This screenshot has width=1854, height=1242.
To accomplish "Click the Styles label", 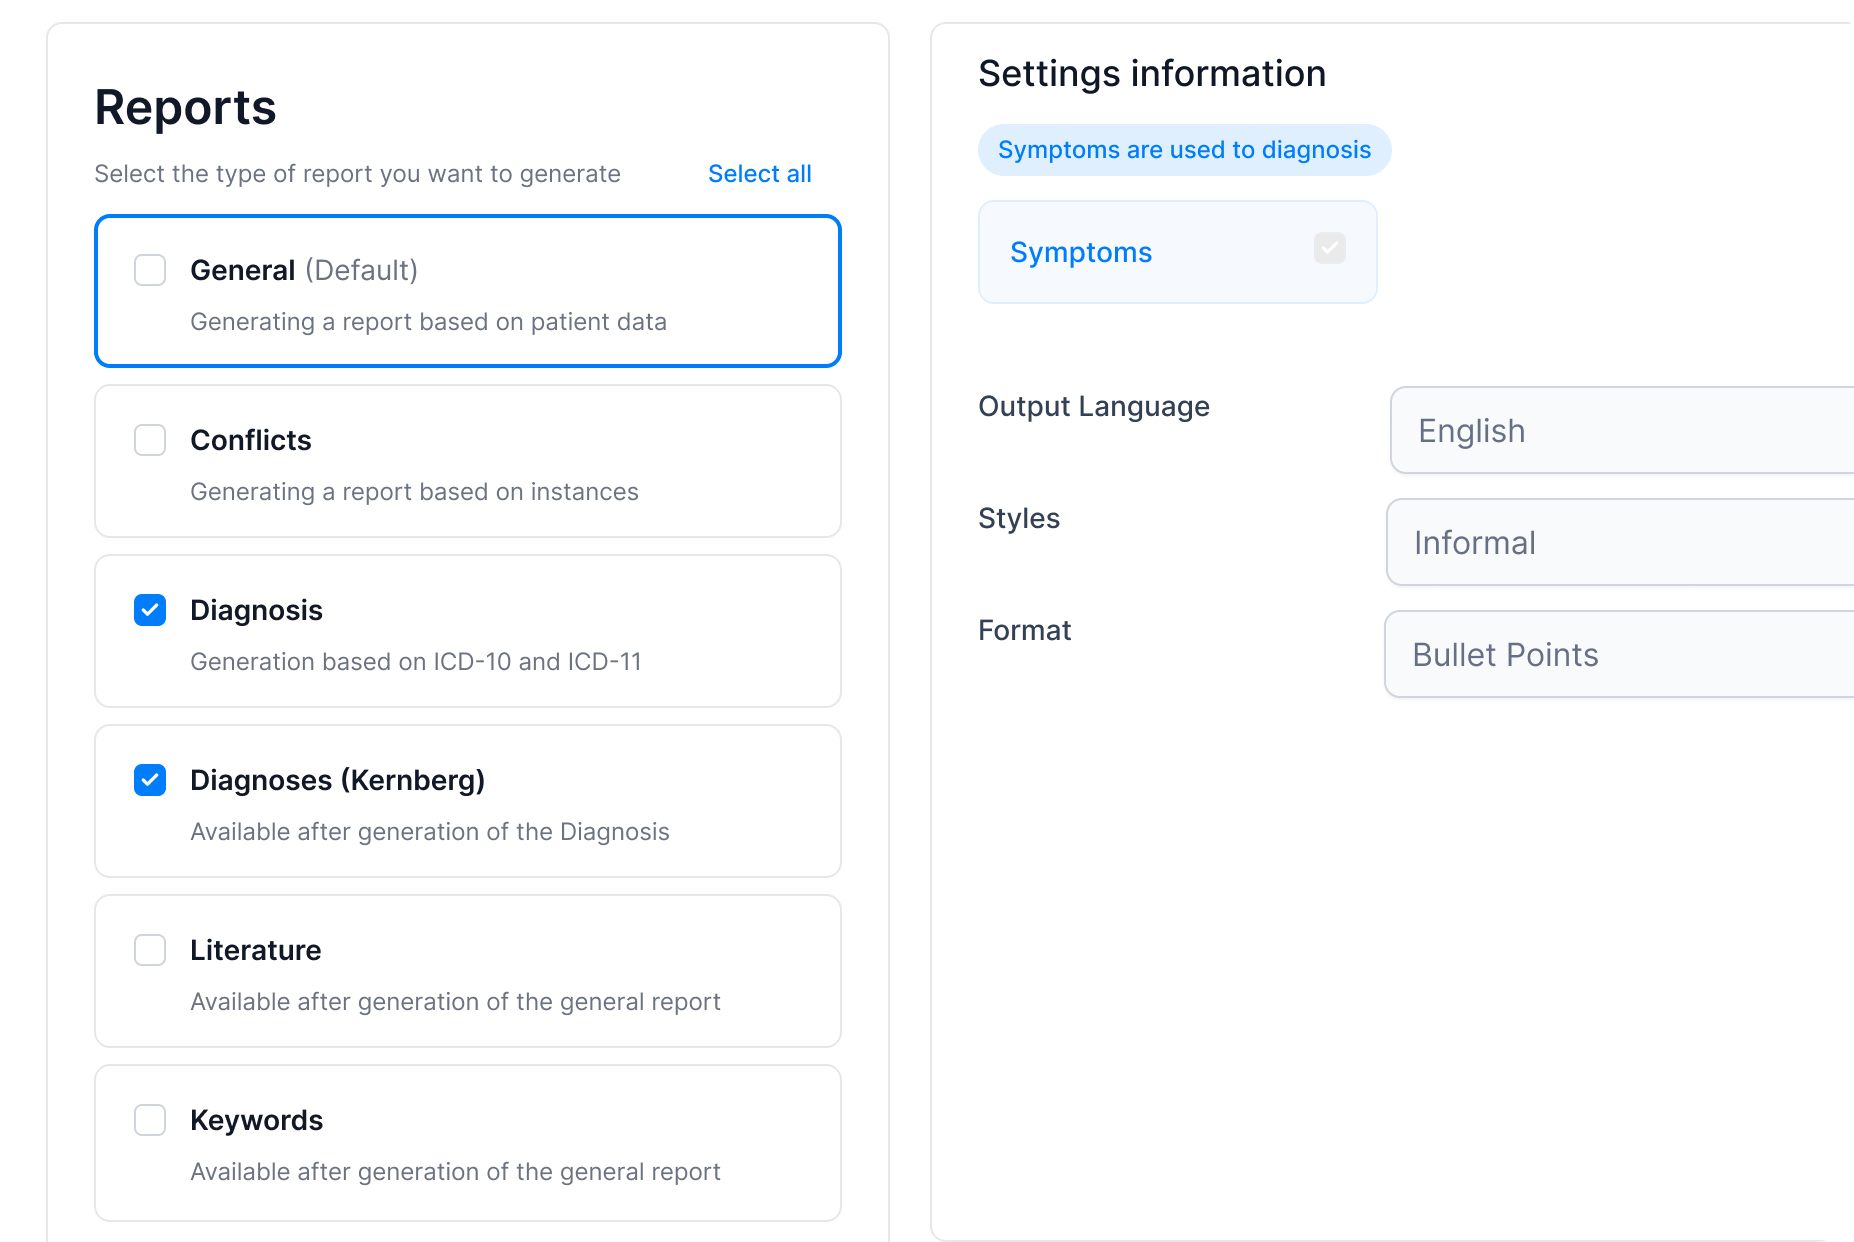I will (x=1019, y=518).
